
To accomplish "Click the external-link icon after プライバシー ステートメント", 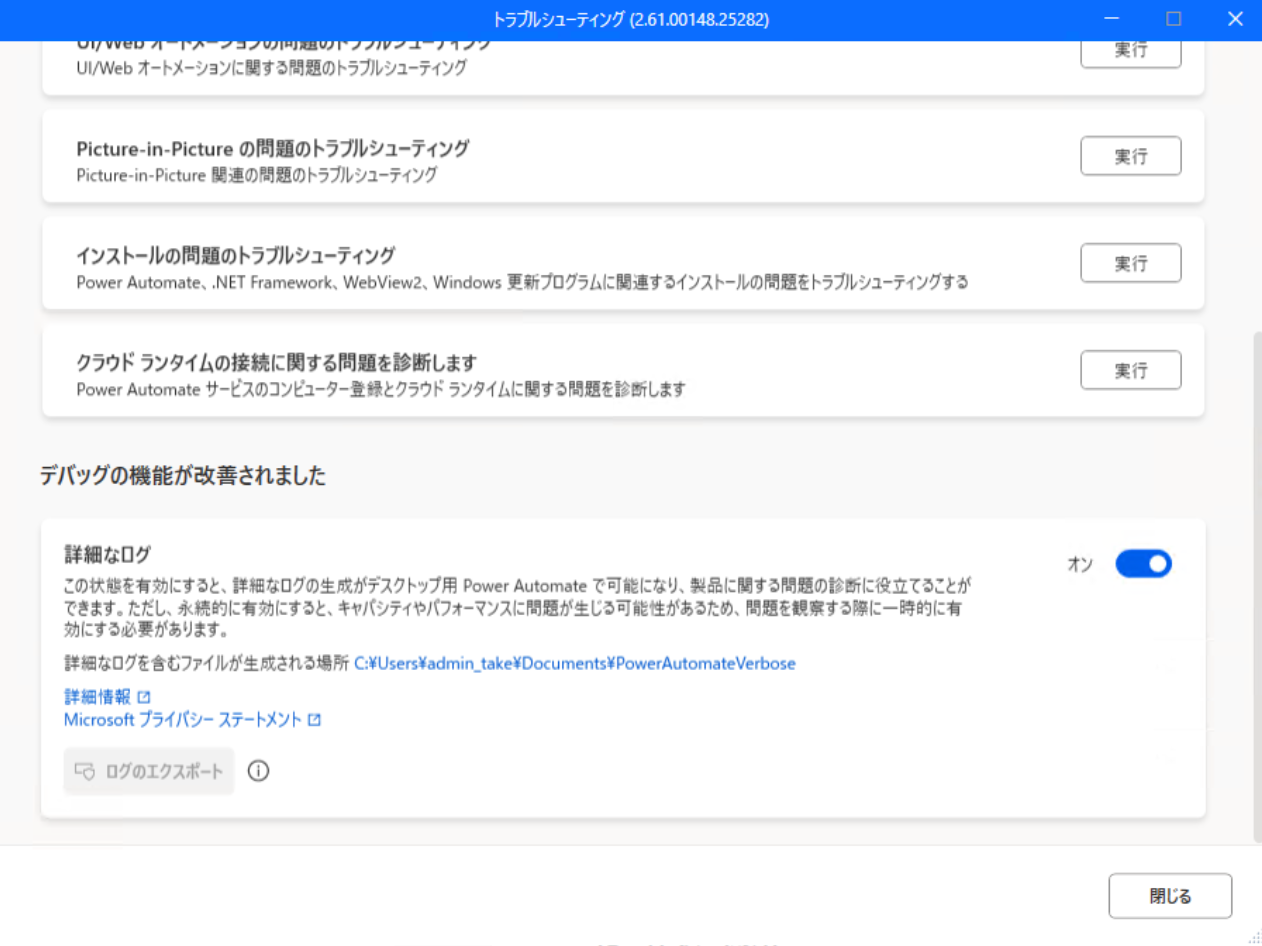I will point(314,720).
